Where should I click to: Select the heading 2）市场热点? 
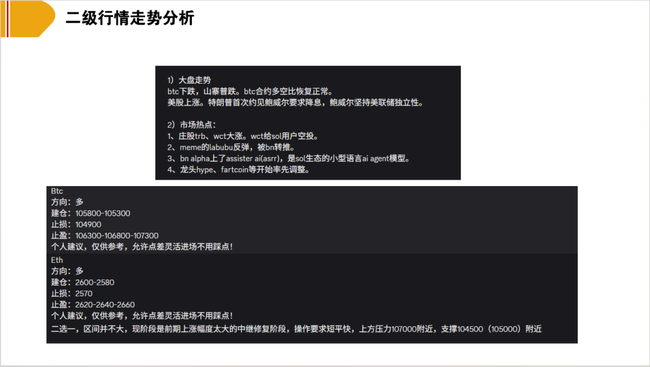point(192,125)
